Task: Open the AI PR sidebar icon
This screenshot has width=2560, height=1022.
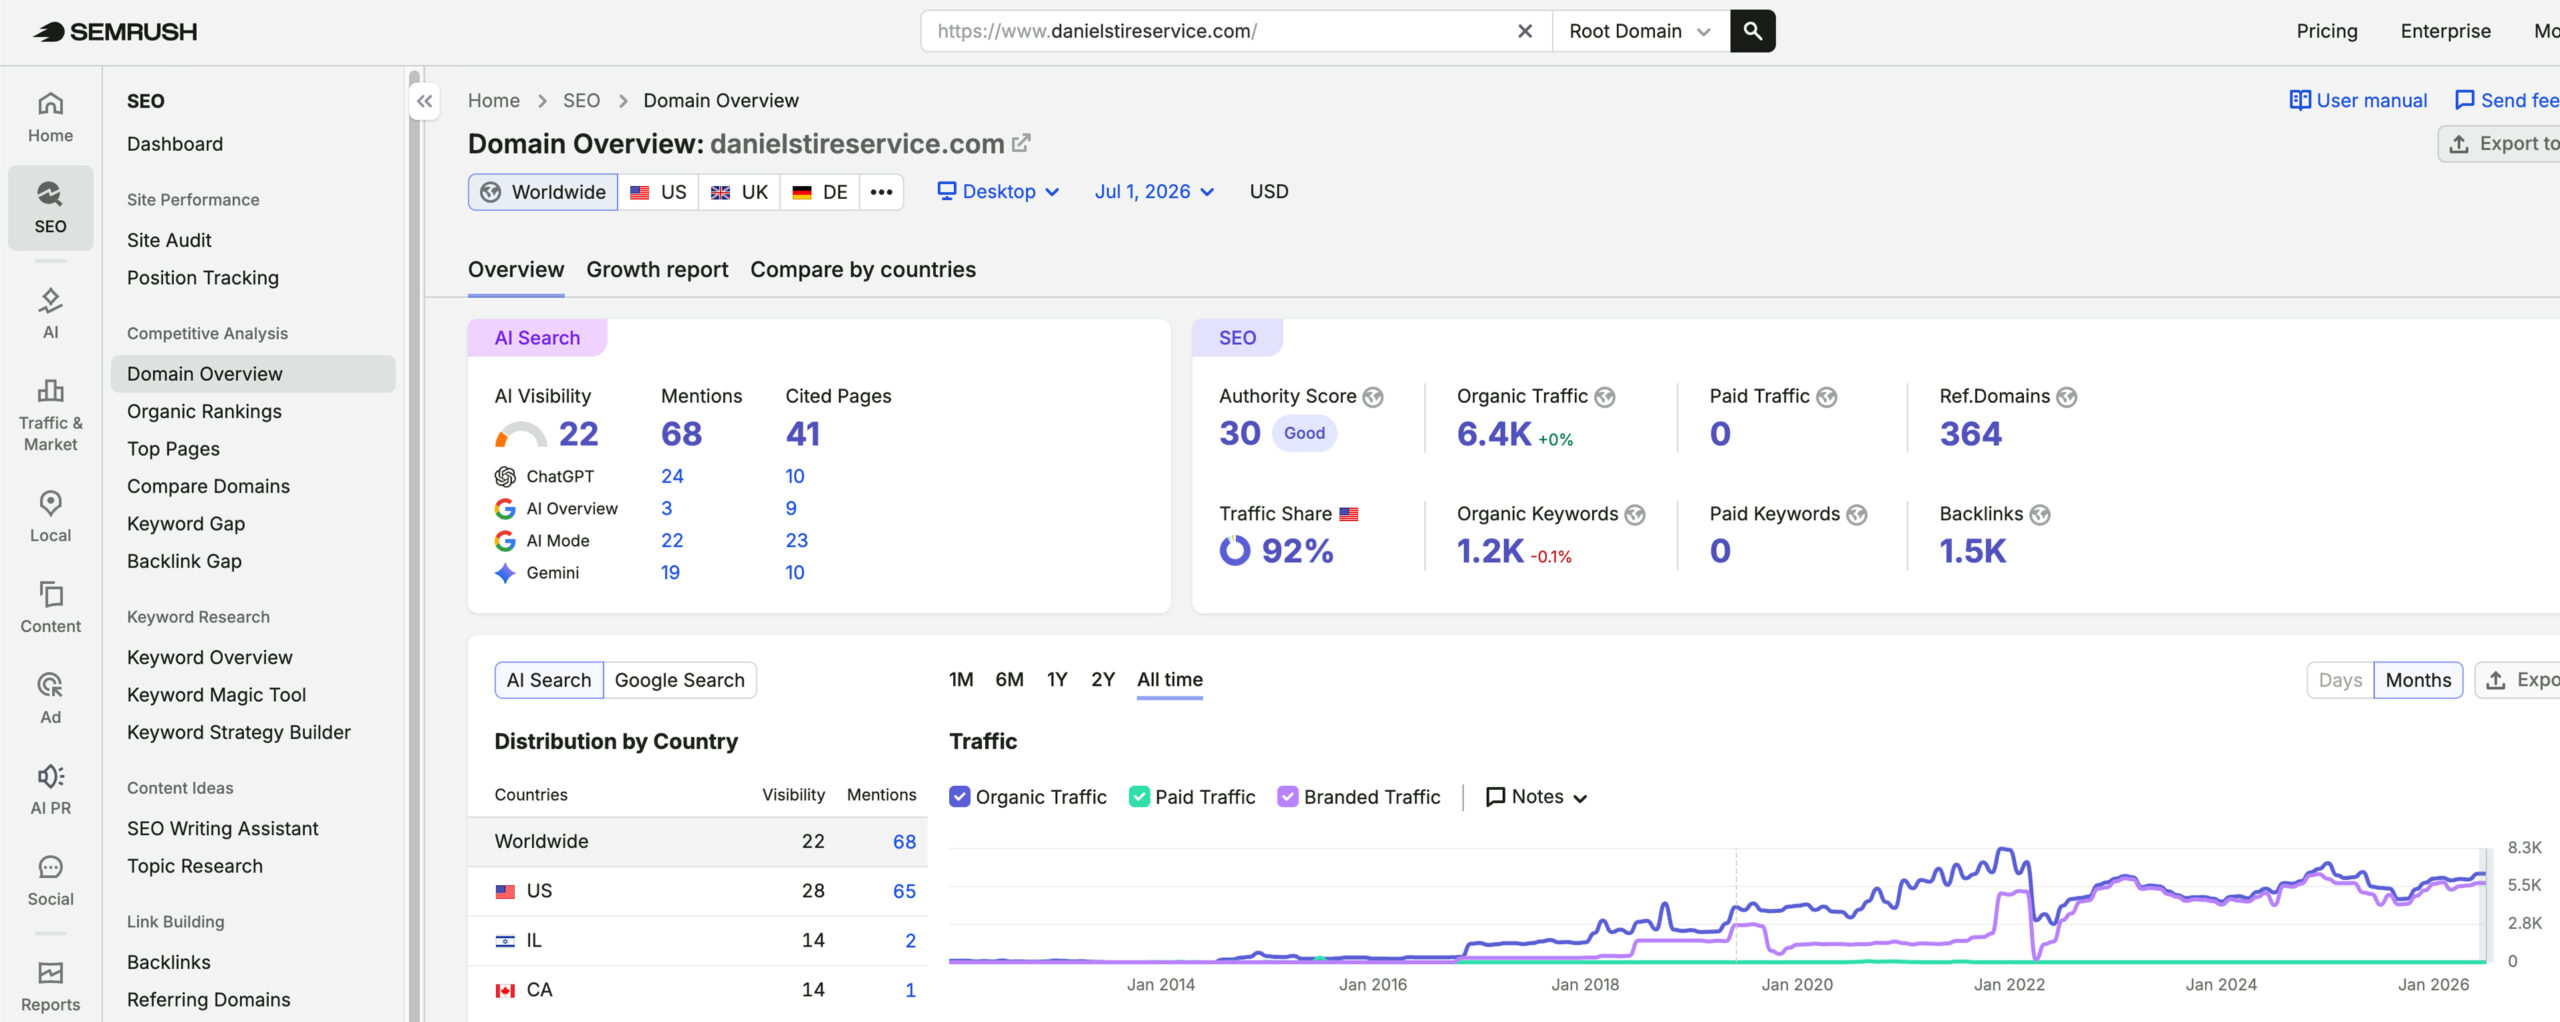Action: point(50,789)
